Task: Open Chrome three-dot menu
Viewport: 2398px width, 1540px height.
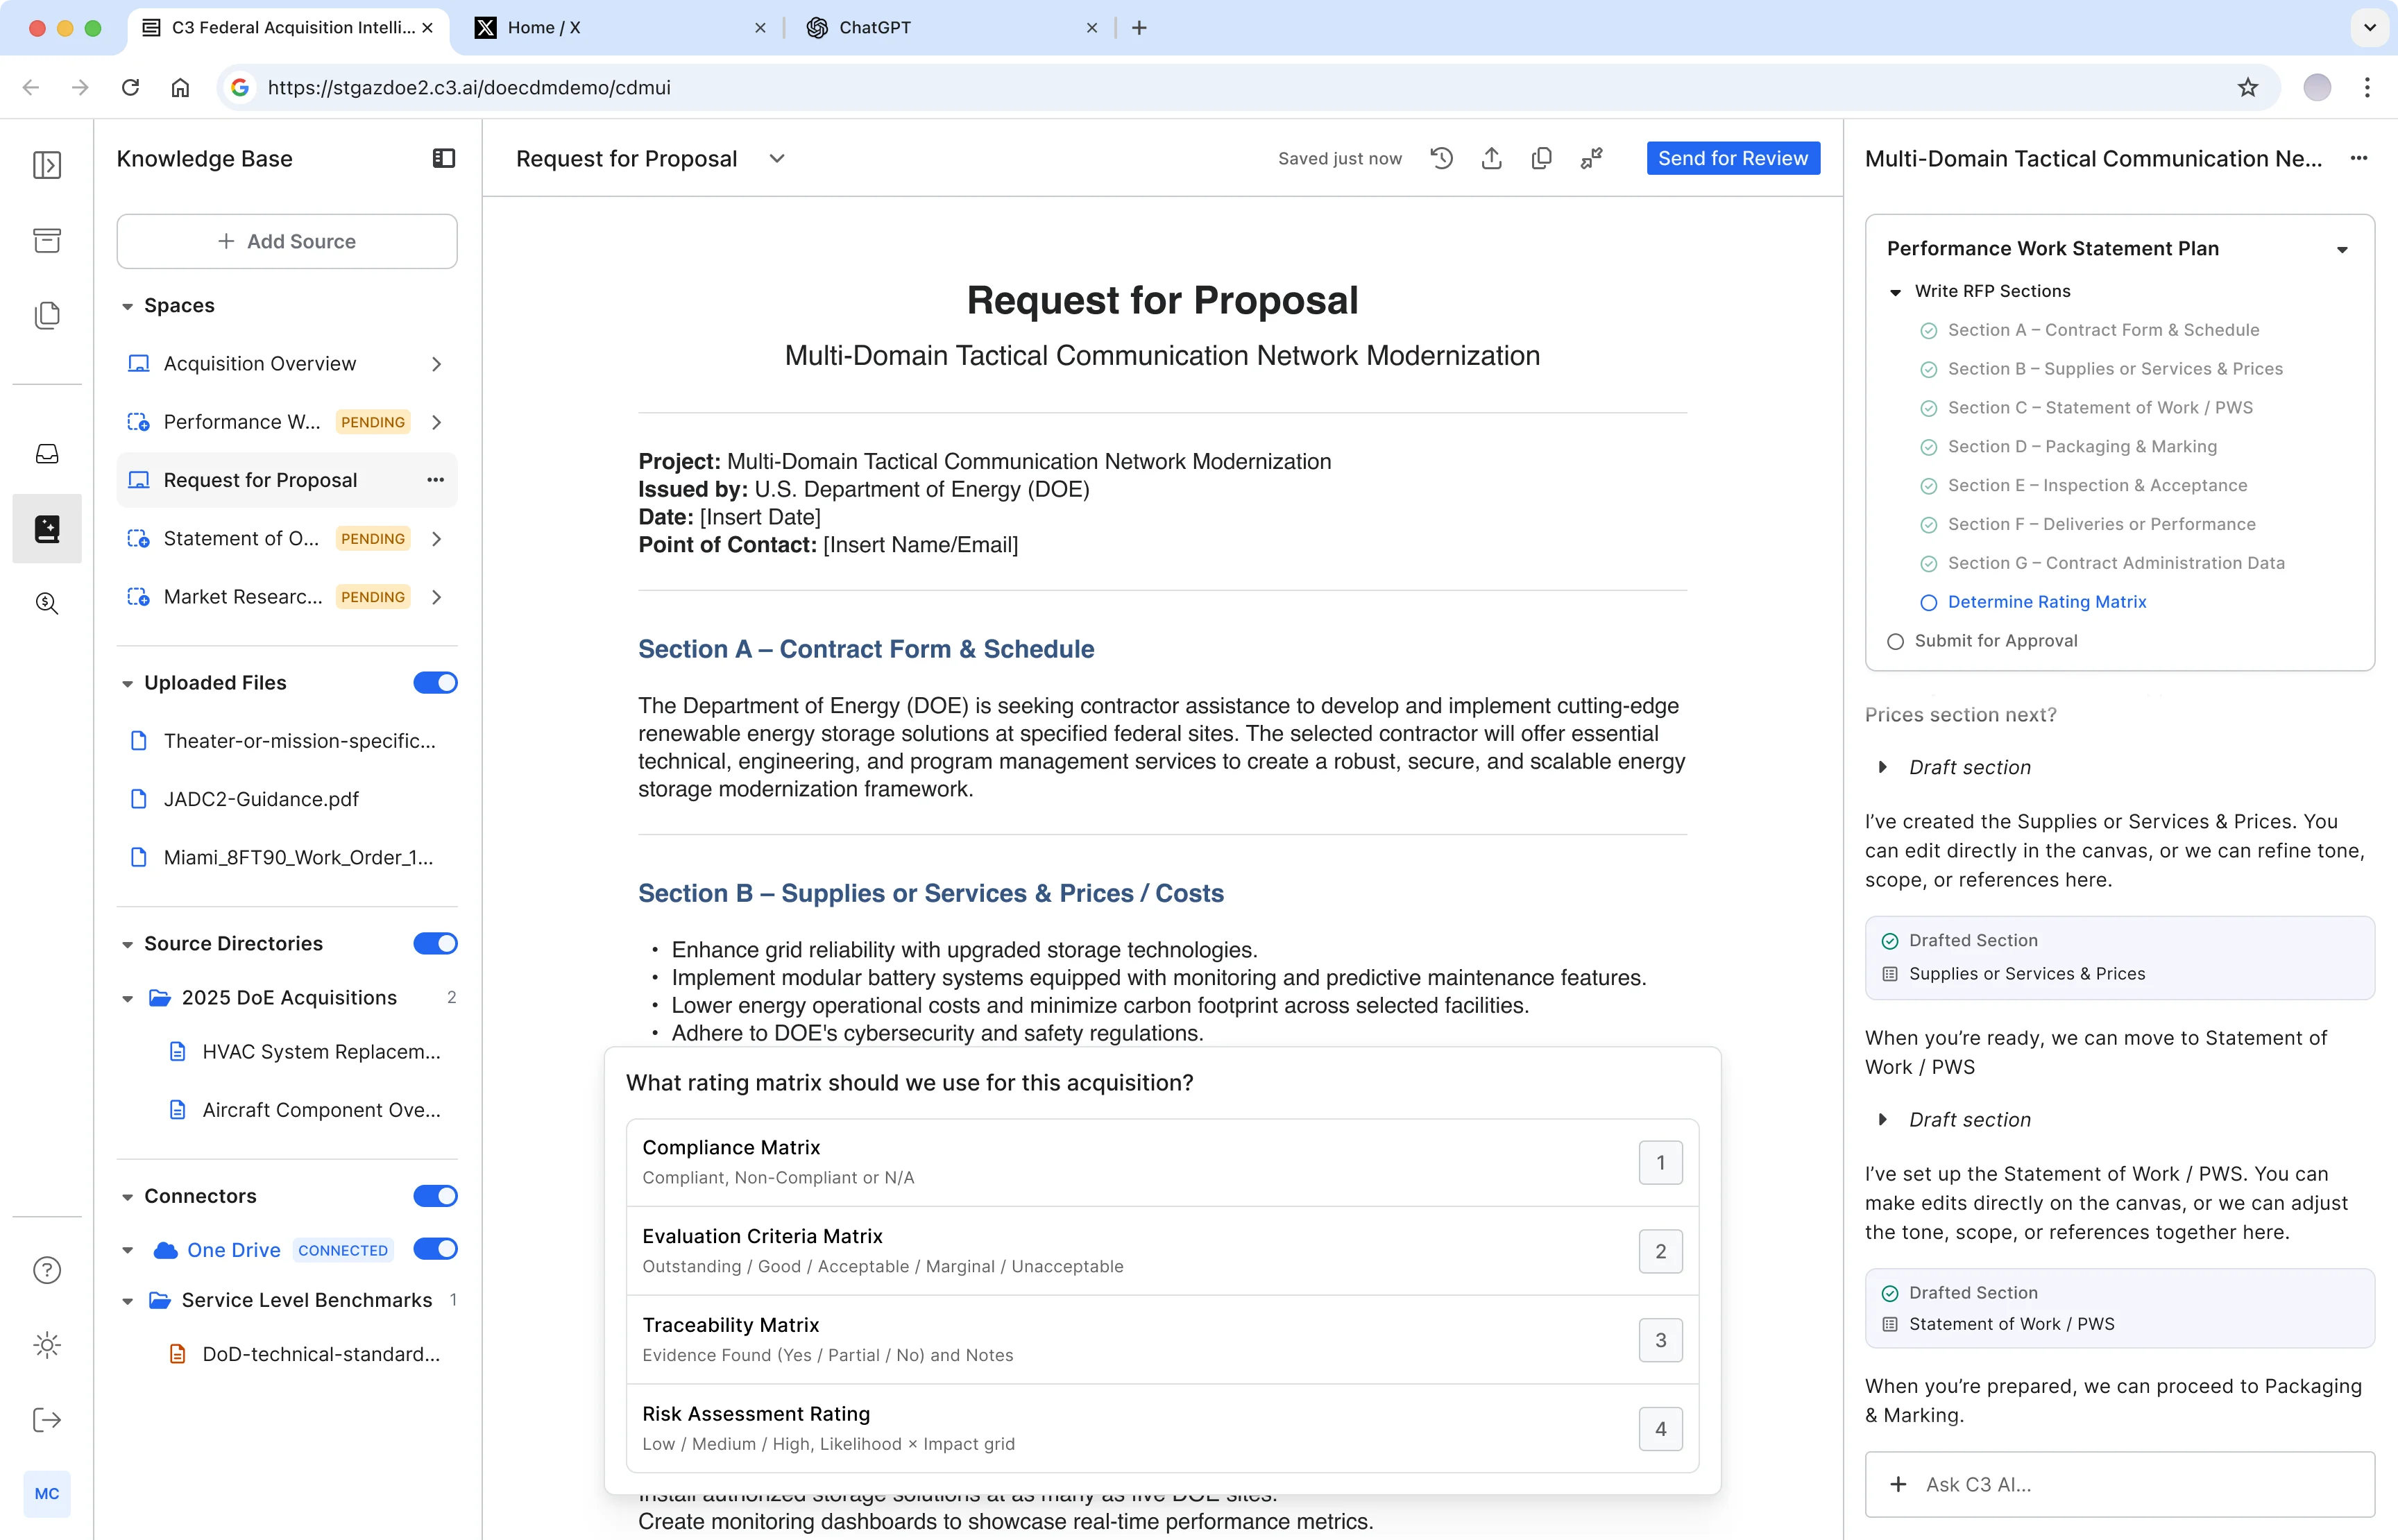Action: pos(2367,87)
